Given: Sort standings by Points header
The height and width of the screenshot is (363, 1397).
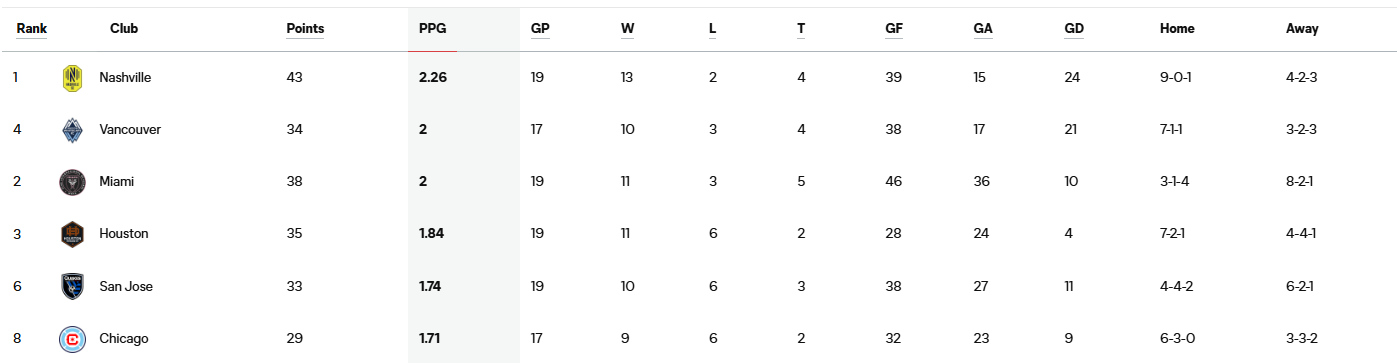Looking at the screenshot, I should (305, 29).
